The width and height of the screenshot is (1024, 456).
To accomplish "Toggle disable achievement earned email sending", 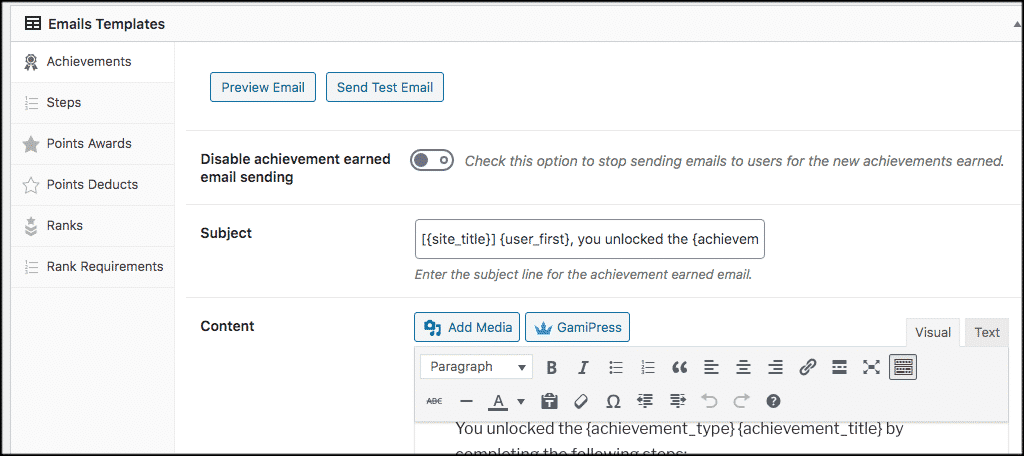I will click(432, 160).
